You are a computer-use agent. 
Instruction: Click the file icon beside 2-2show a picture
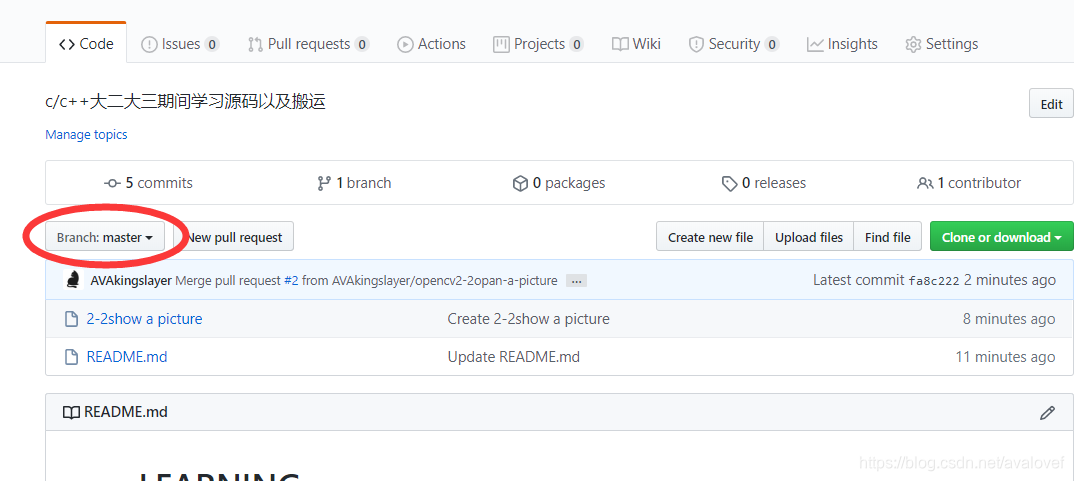coord(71,319)
